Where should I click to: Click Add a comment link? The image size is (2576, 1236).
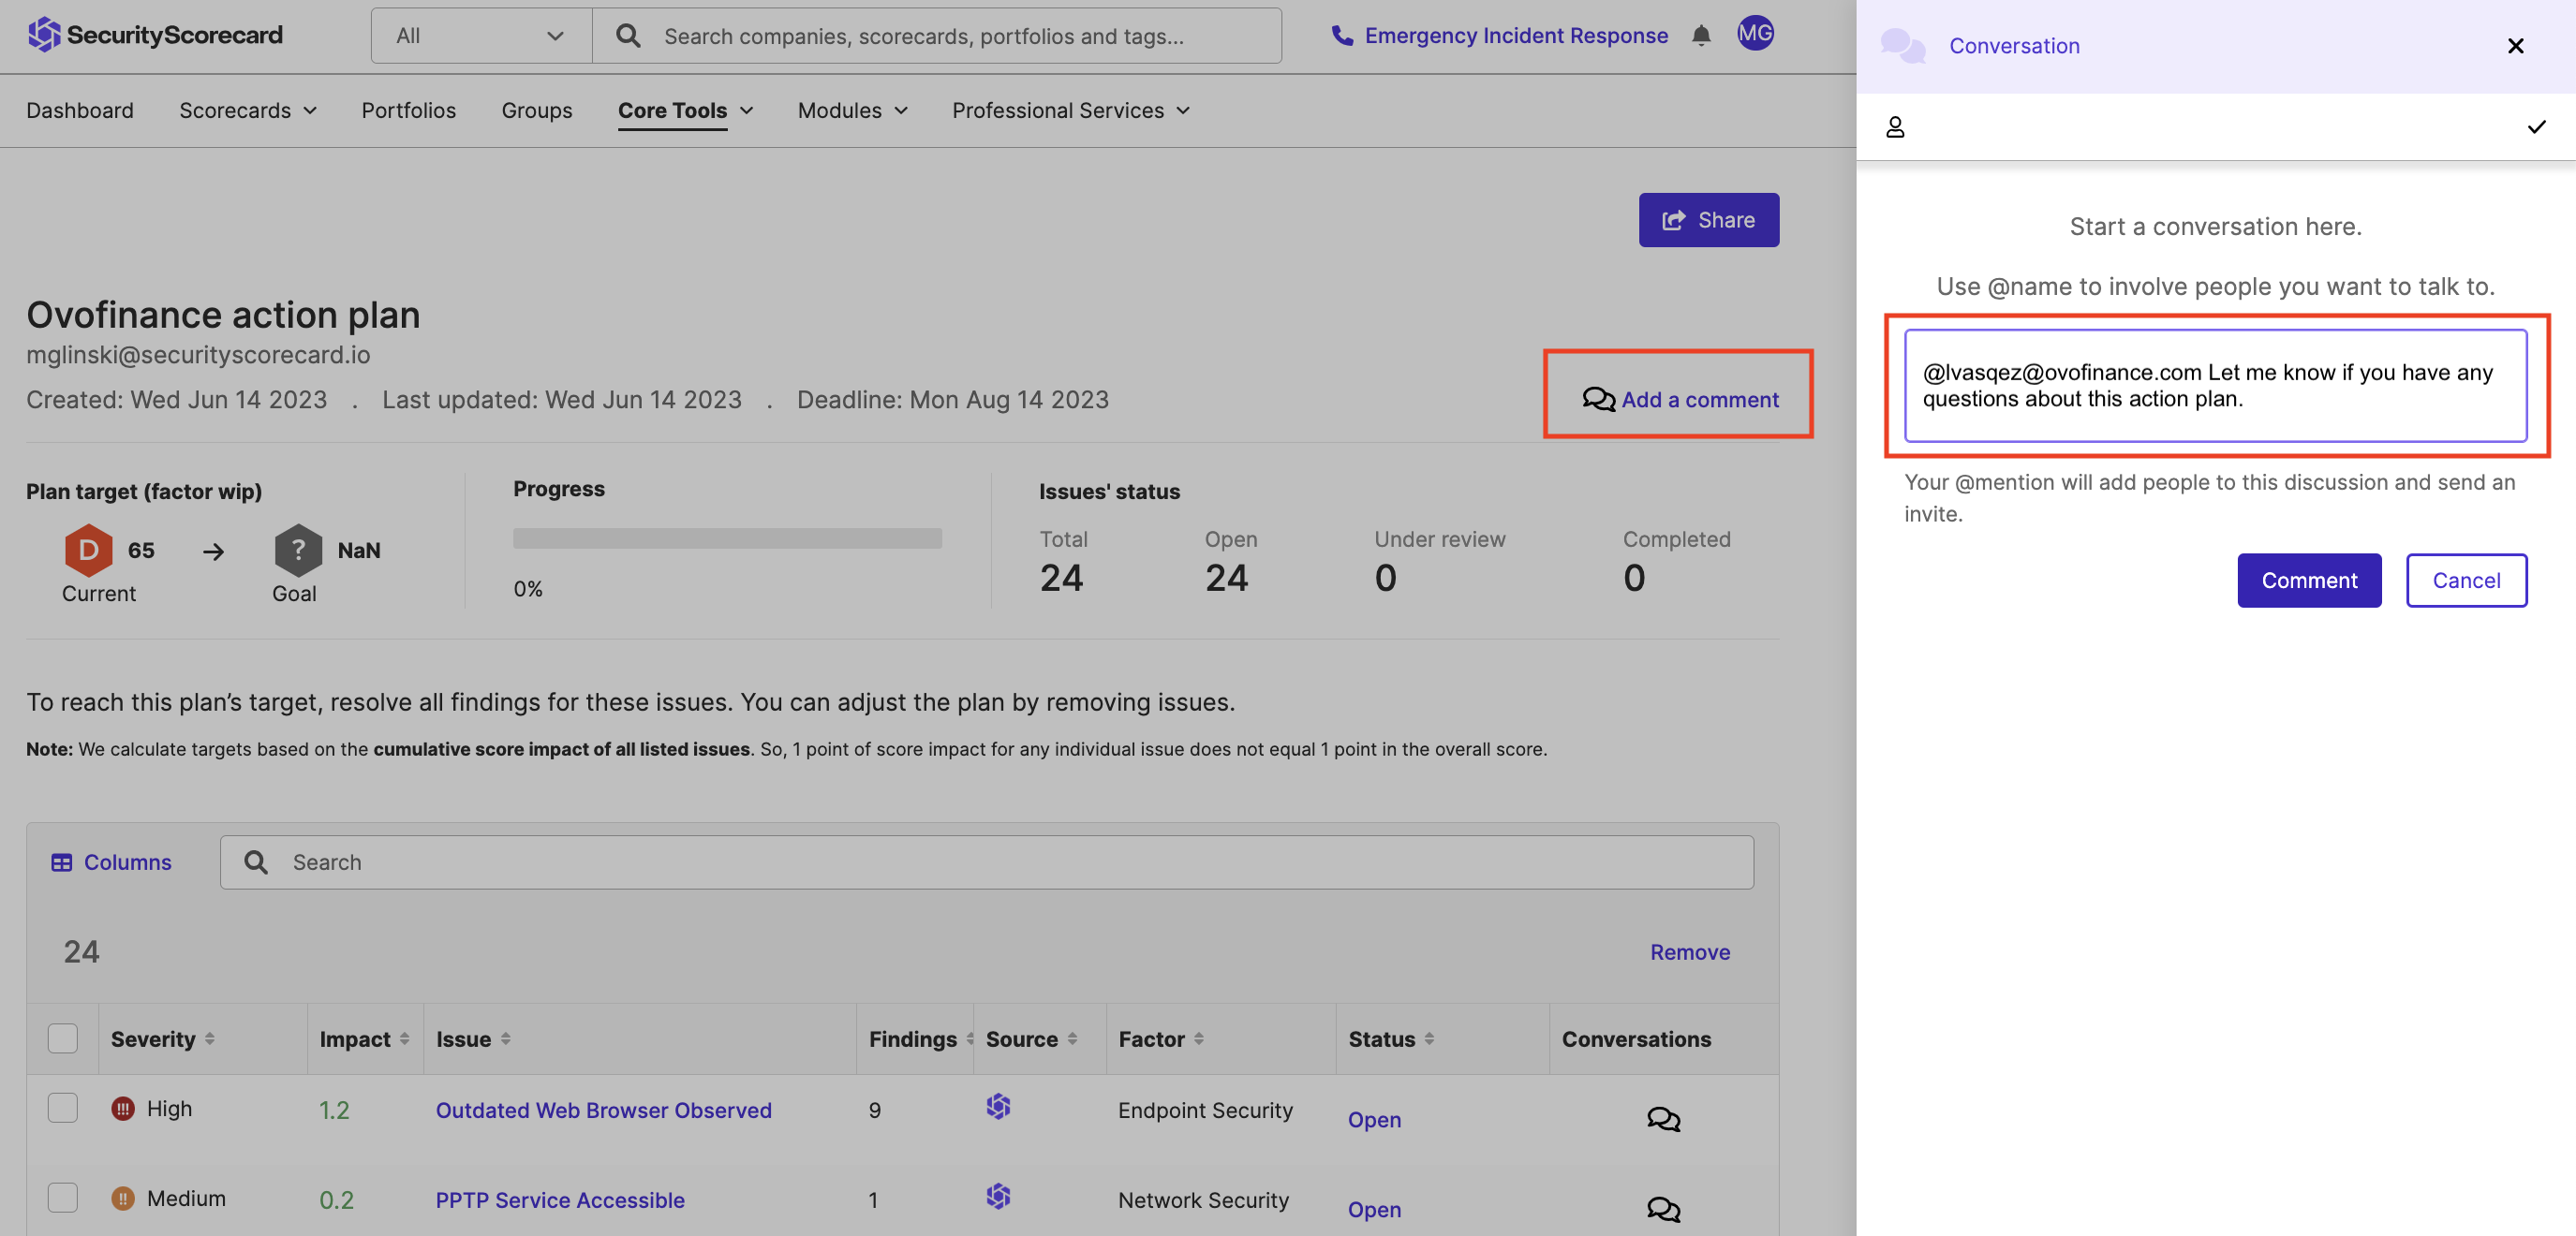[x=1680, y=399]
